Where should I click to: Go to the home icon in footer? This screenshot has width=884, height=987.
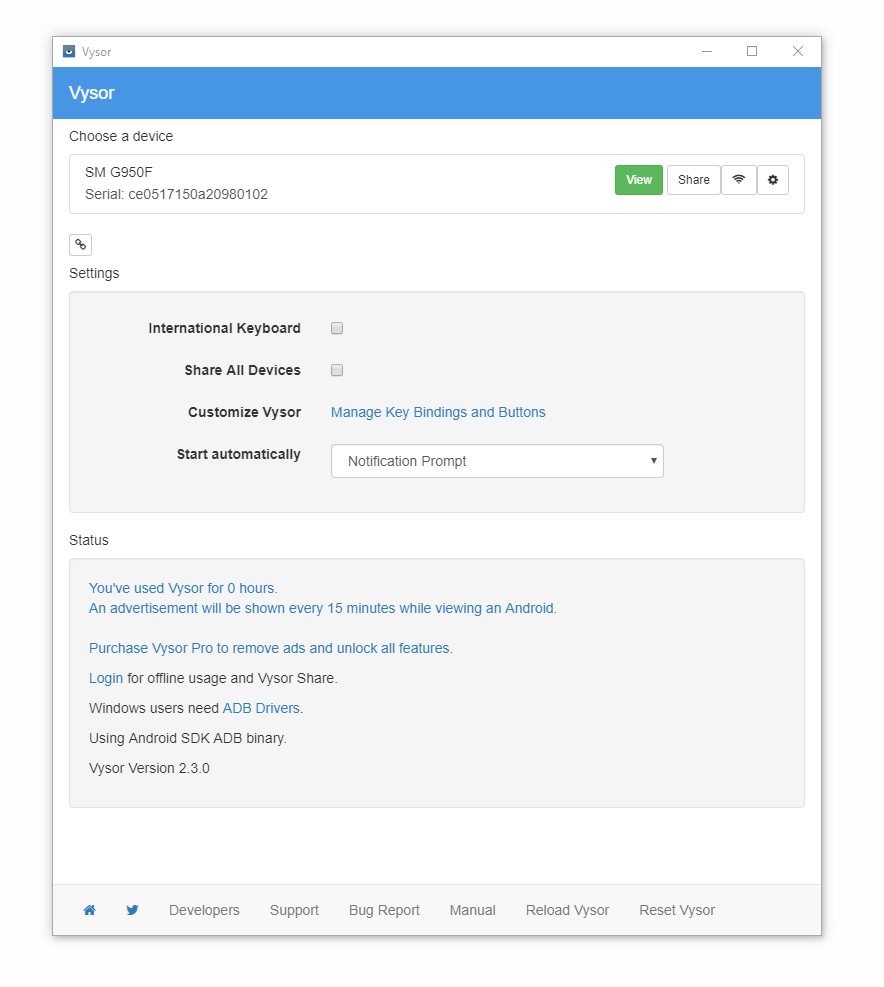89,910
